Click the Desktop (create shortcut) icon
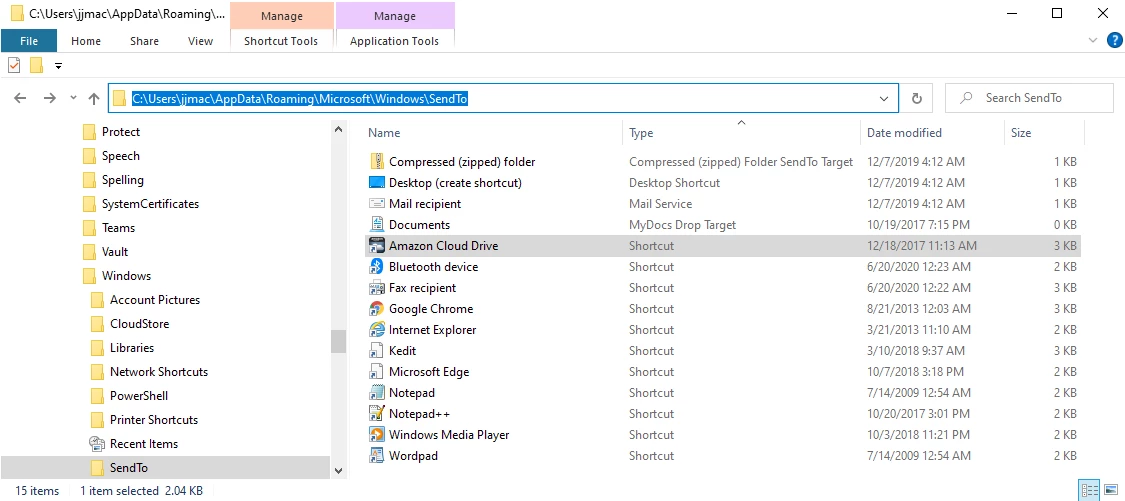Image resolution: width=1125 pixels, height=501 pixels. [377, 182]
